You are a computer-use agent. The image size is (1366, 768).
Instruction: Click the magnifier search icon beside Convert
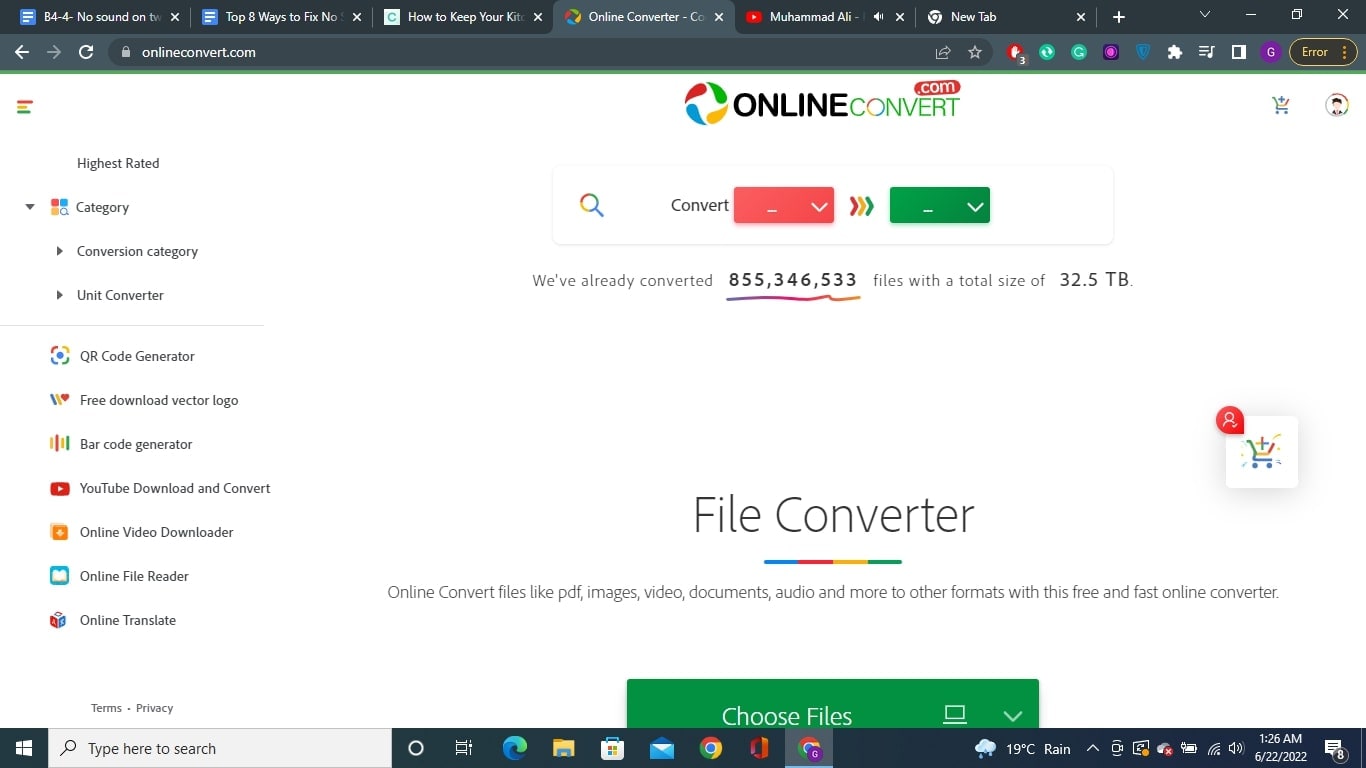coord(592,205)
